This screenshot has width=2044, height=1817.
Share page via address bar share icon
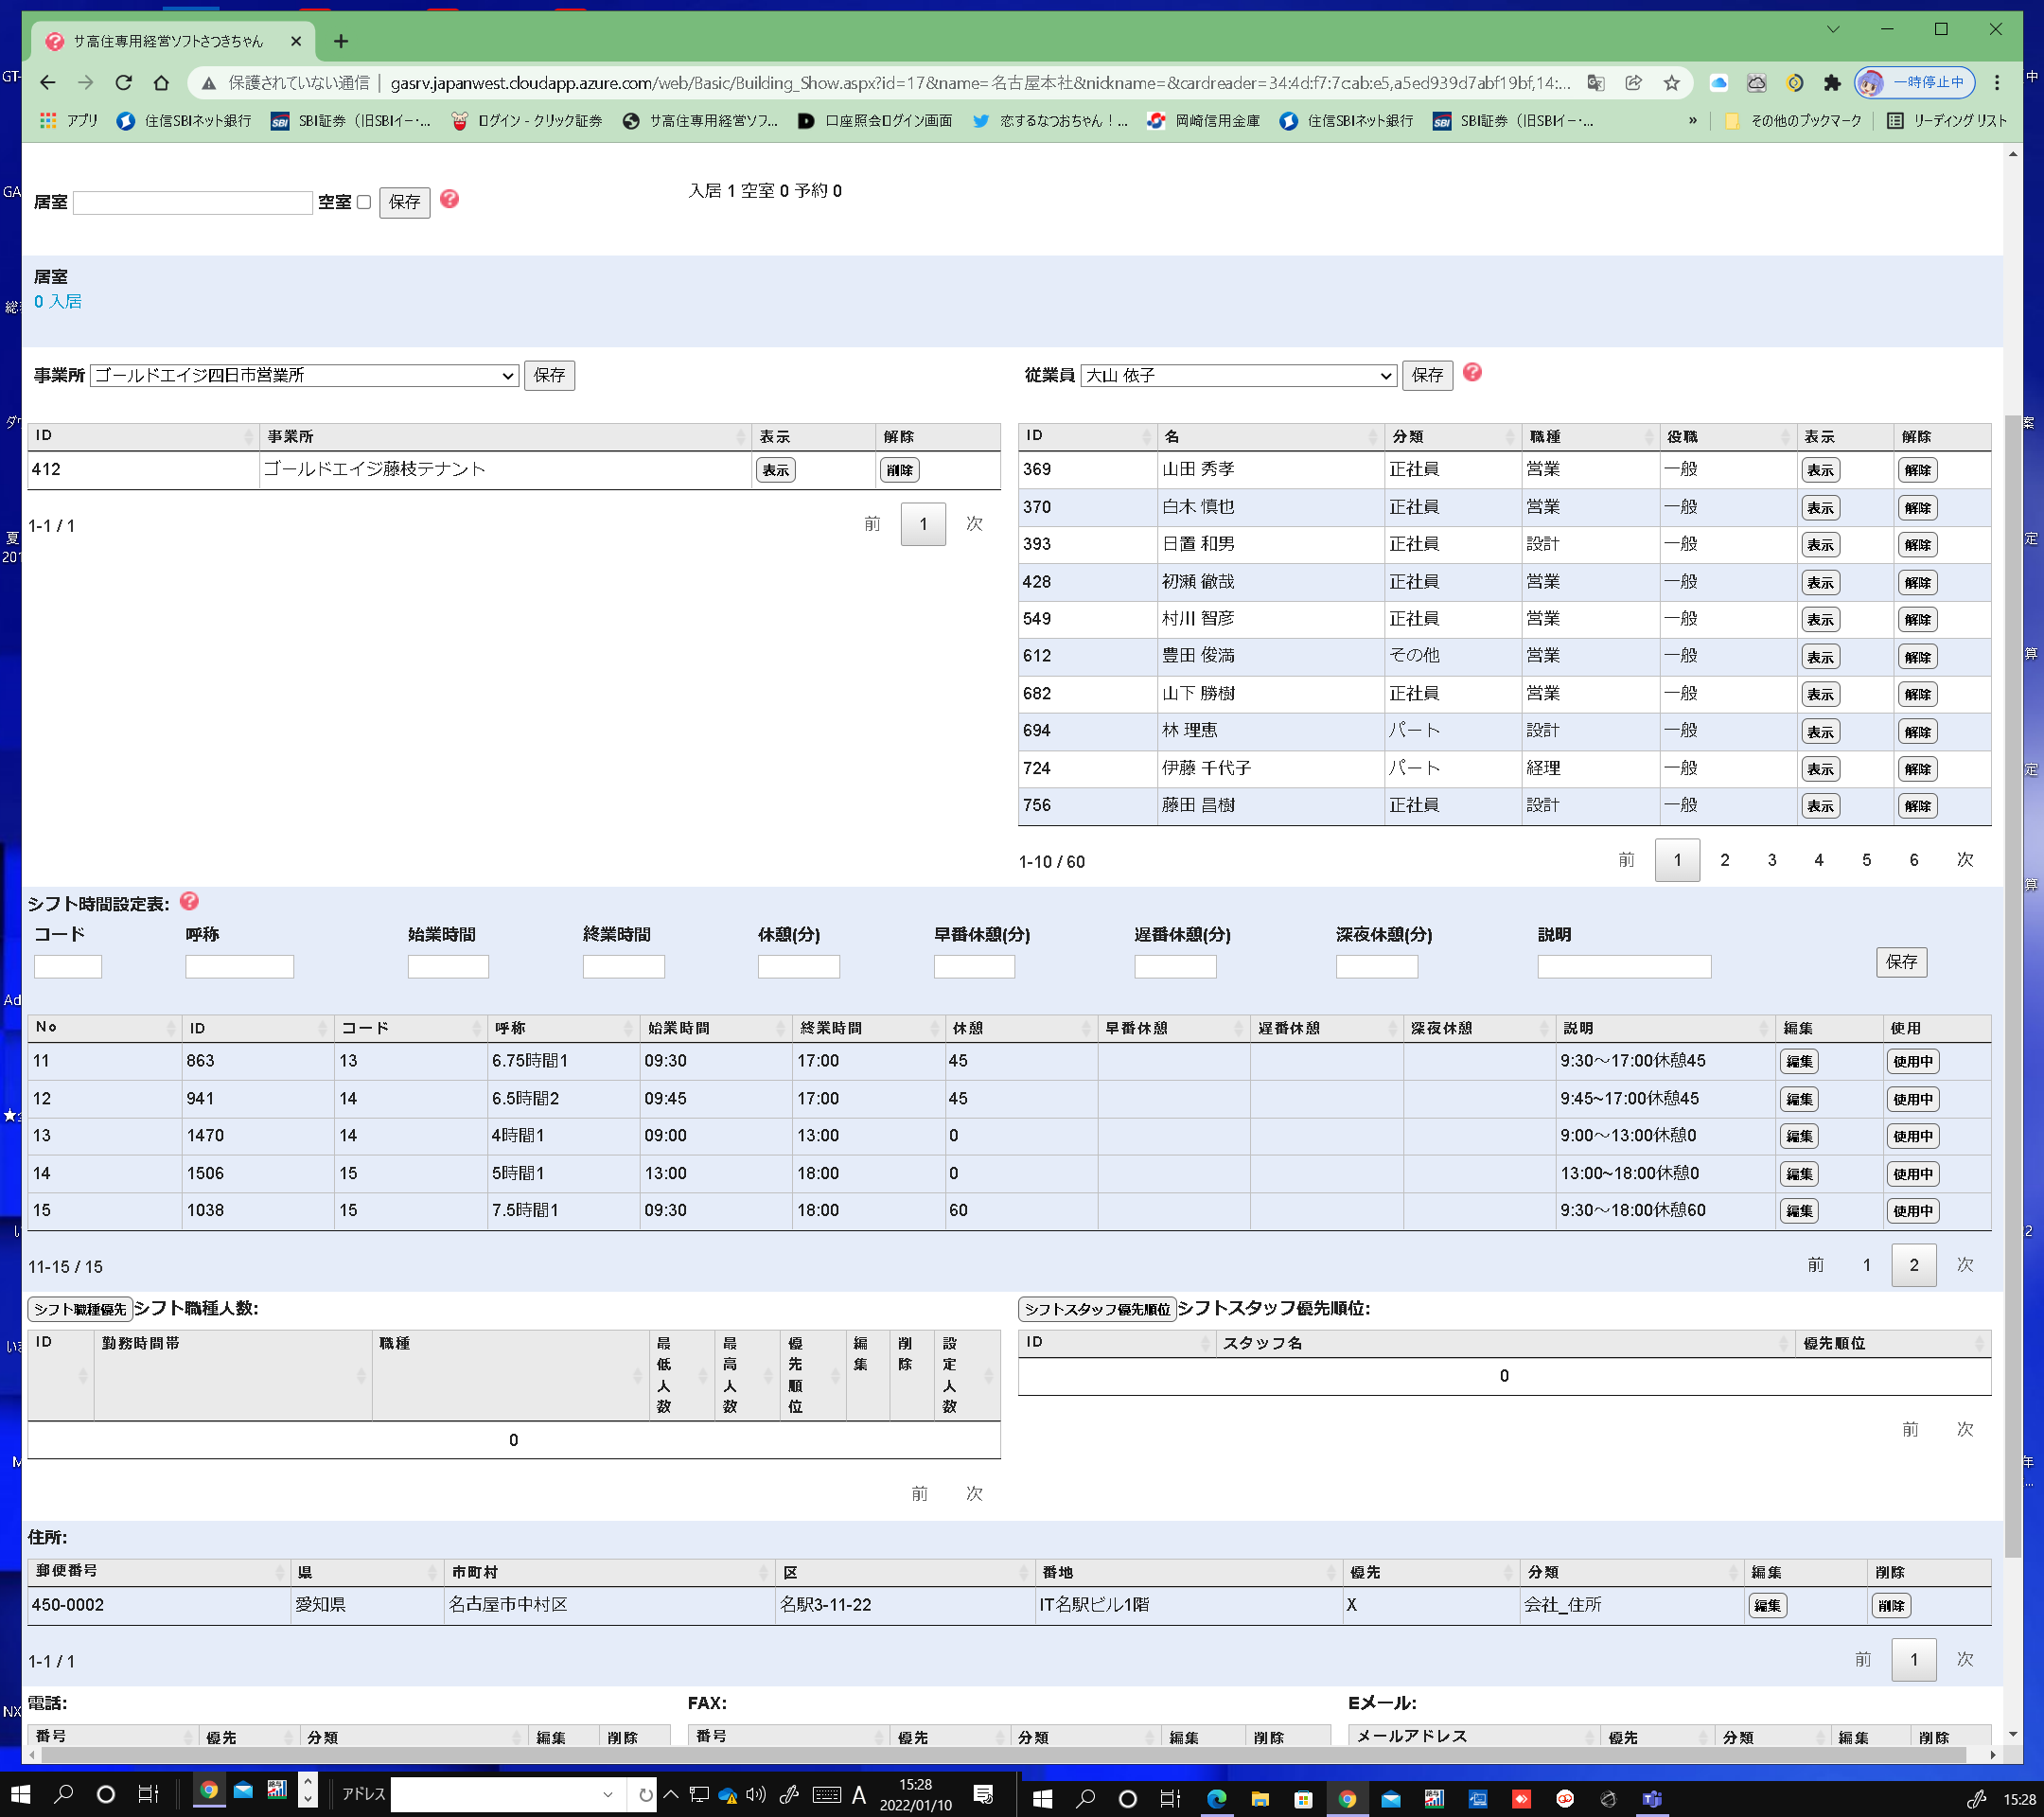1633,83
